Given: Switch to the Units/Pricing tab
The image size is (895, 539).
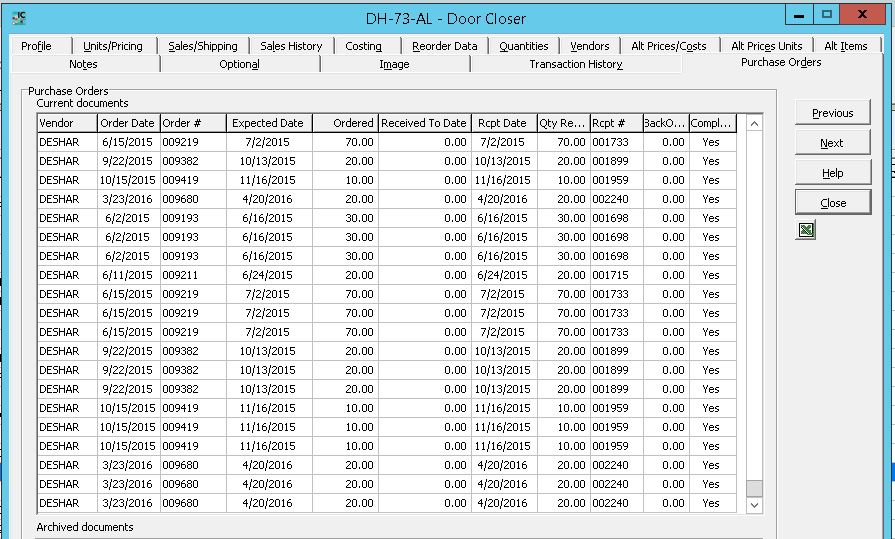Looking at the screenshot, I should pos(113,46).
